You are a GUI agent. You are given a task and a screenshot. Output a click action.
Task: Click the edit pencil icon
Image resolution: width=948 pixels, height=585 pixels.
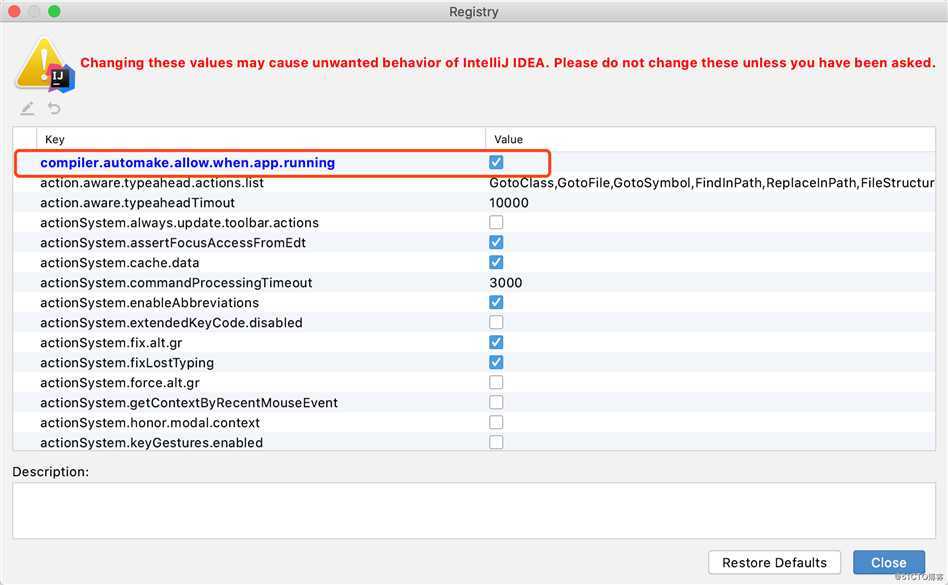click(x=27, y=109)
